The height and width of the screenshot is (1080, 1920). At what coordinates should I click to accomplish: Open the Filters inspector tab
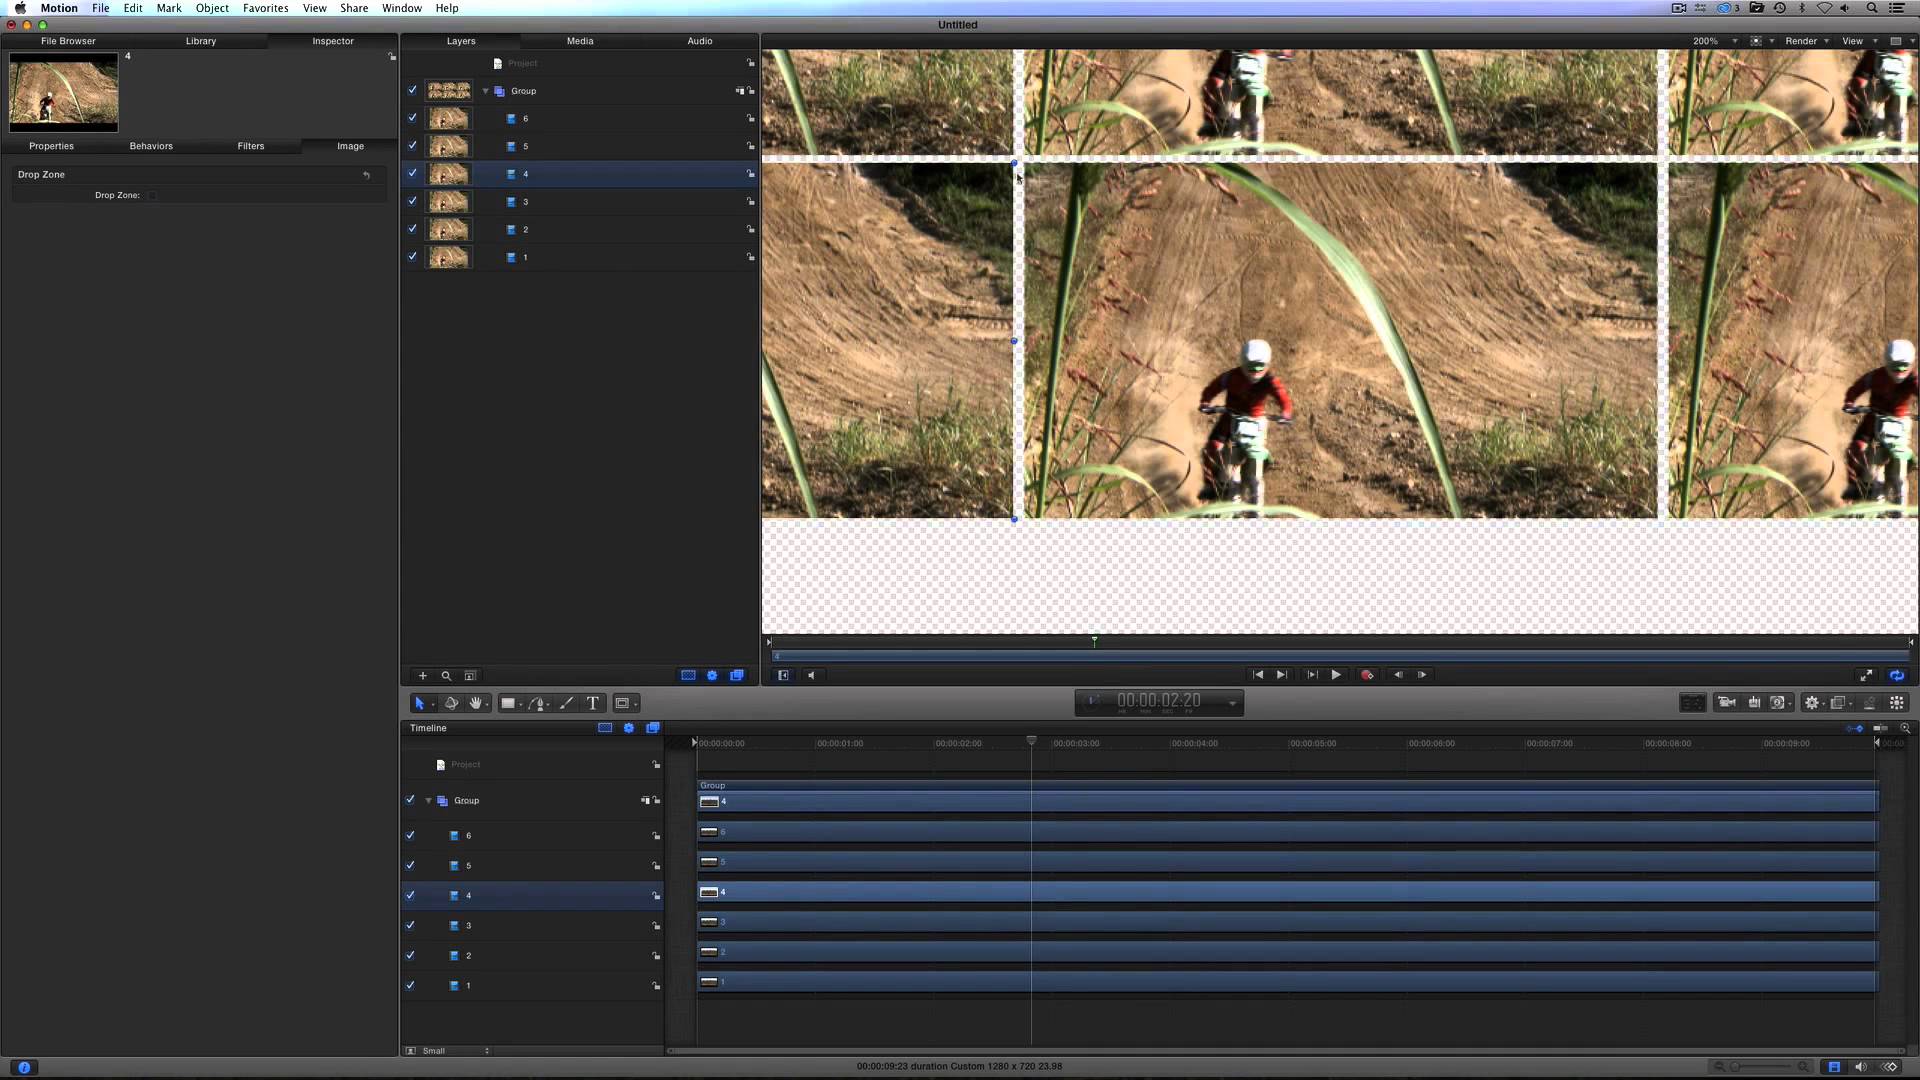click(251, 146)
